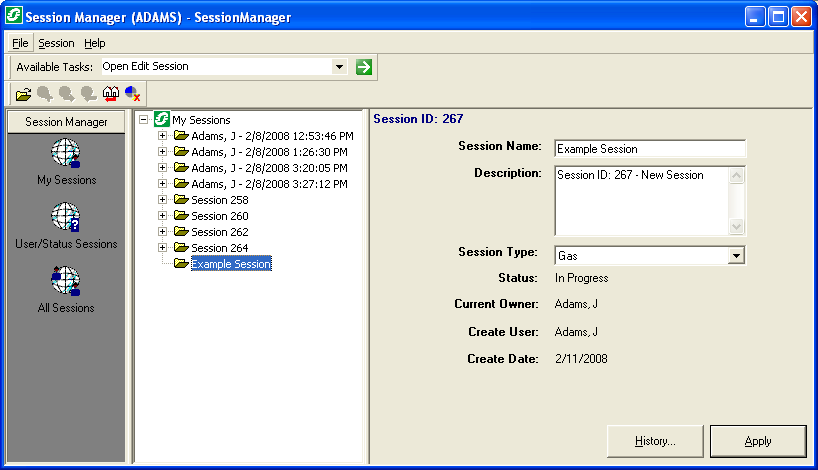The image size is (818, 470).
Task: Expand the Session 264 tree node
Action: coord(163,248)
